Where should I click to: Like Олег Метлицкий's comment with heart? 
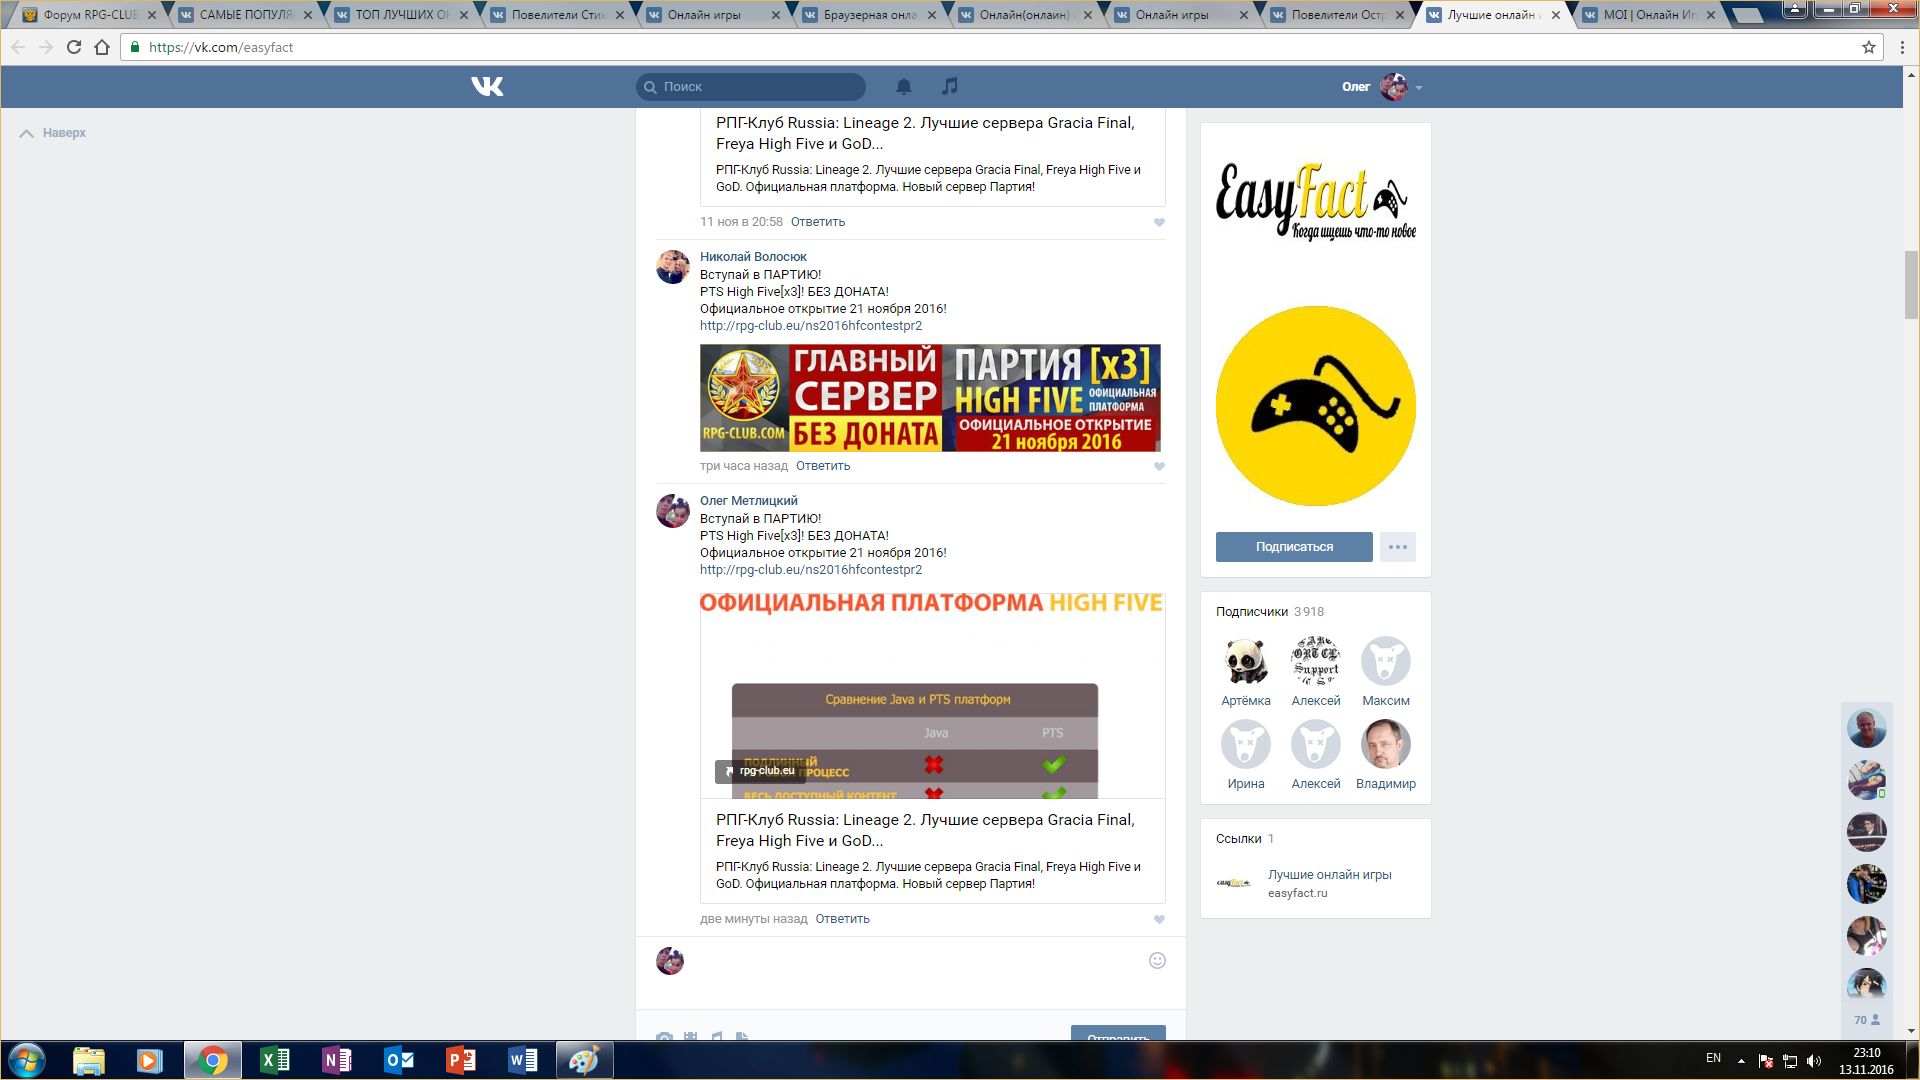[1159, 920]
